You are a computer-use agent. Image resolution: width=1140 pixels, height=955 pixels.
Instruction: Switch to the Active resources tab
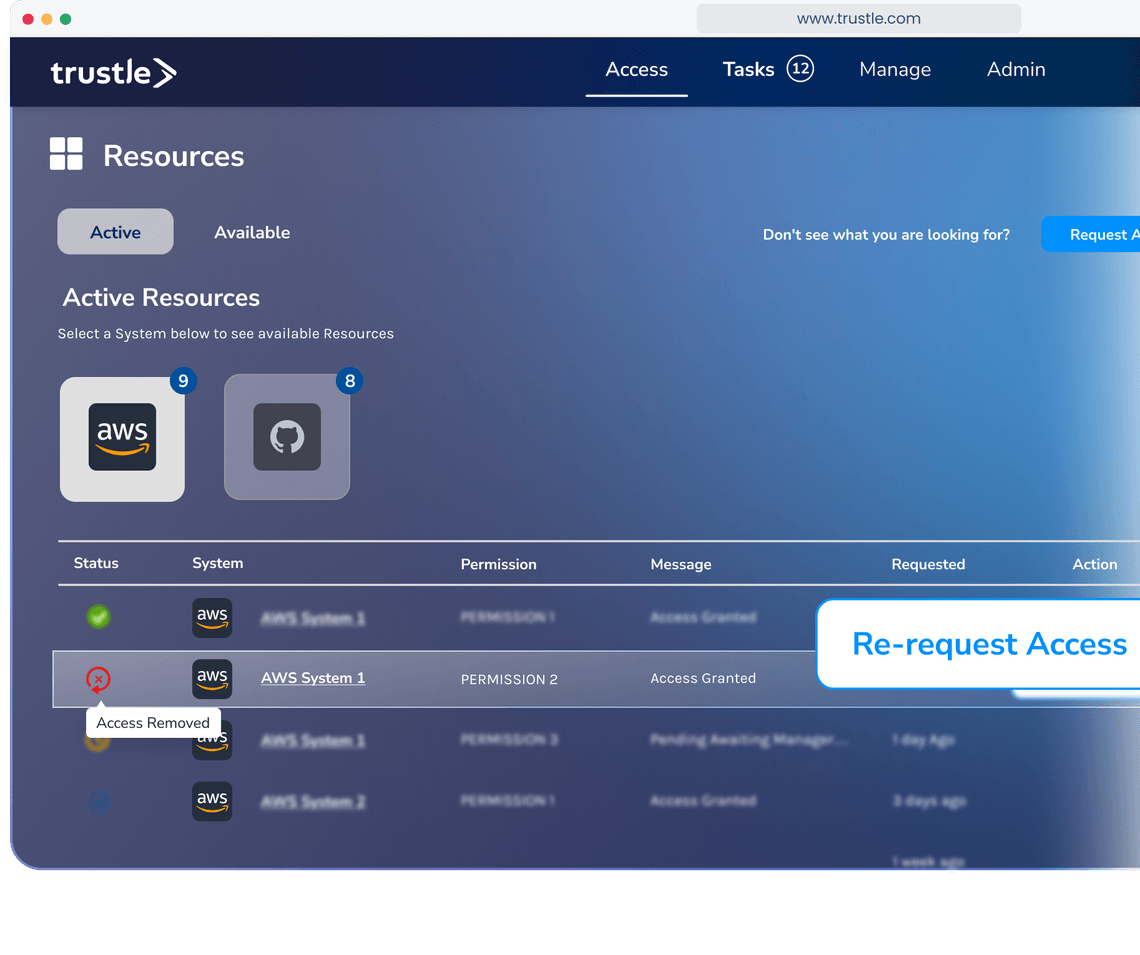[x=116, y=232]
